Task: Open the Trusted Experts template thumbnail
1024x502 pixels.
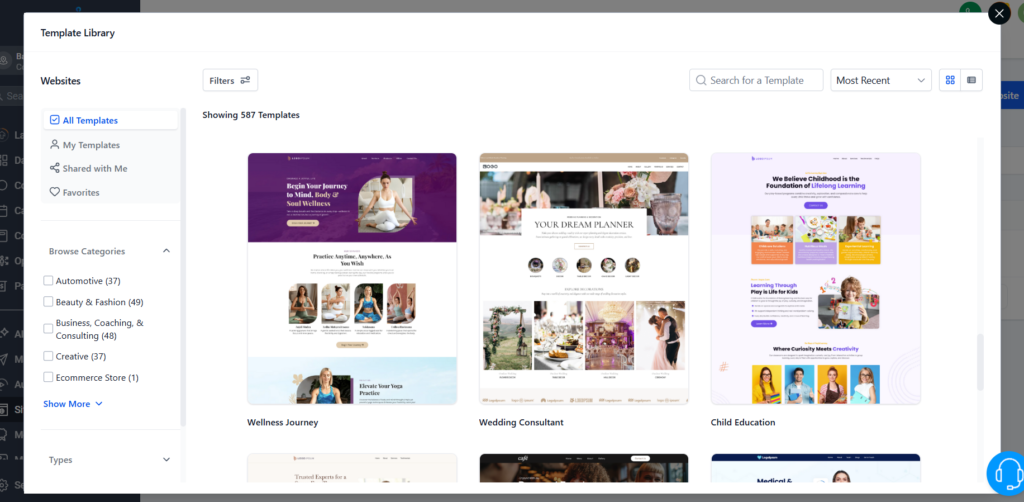Action: [x=352, y=468]
